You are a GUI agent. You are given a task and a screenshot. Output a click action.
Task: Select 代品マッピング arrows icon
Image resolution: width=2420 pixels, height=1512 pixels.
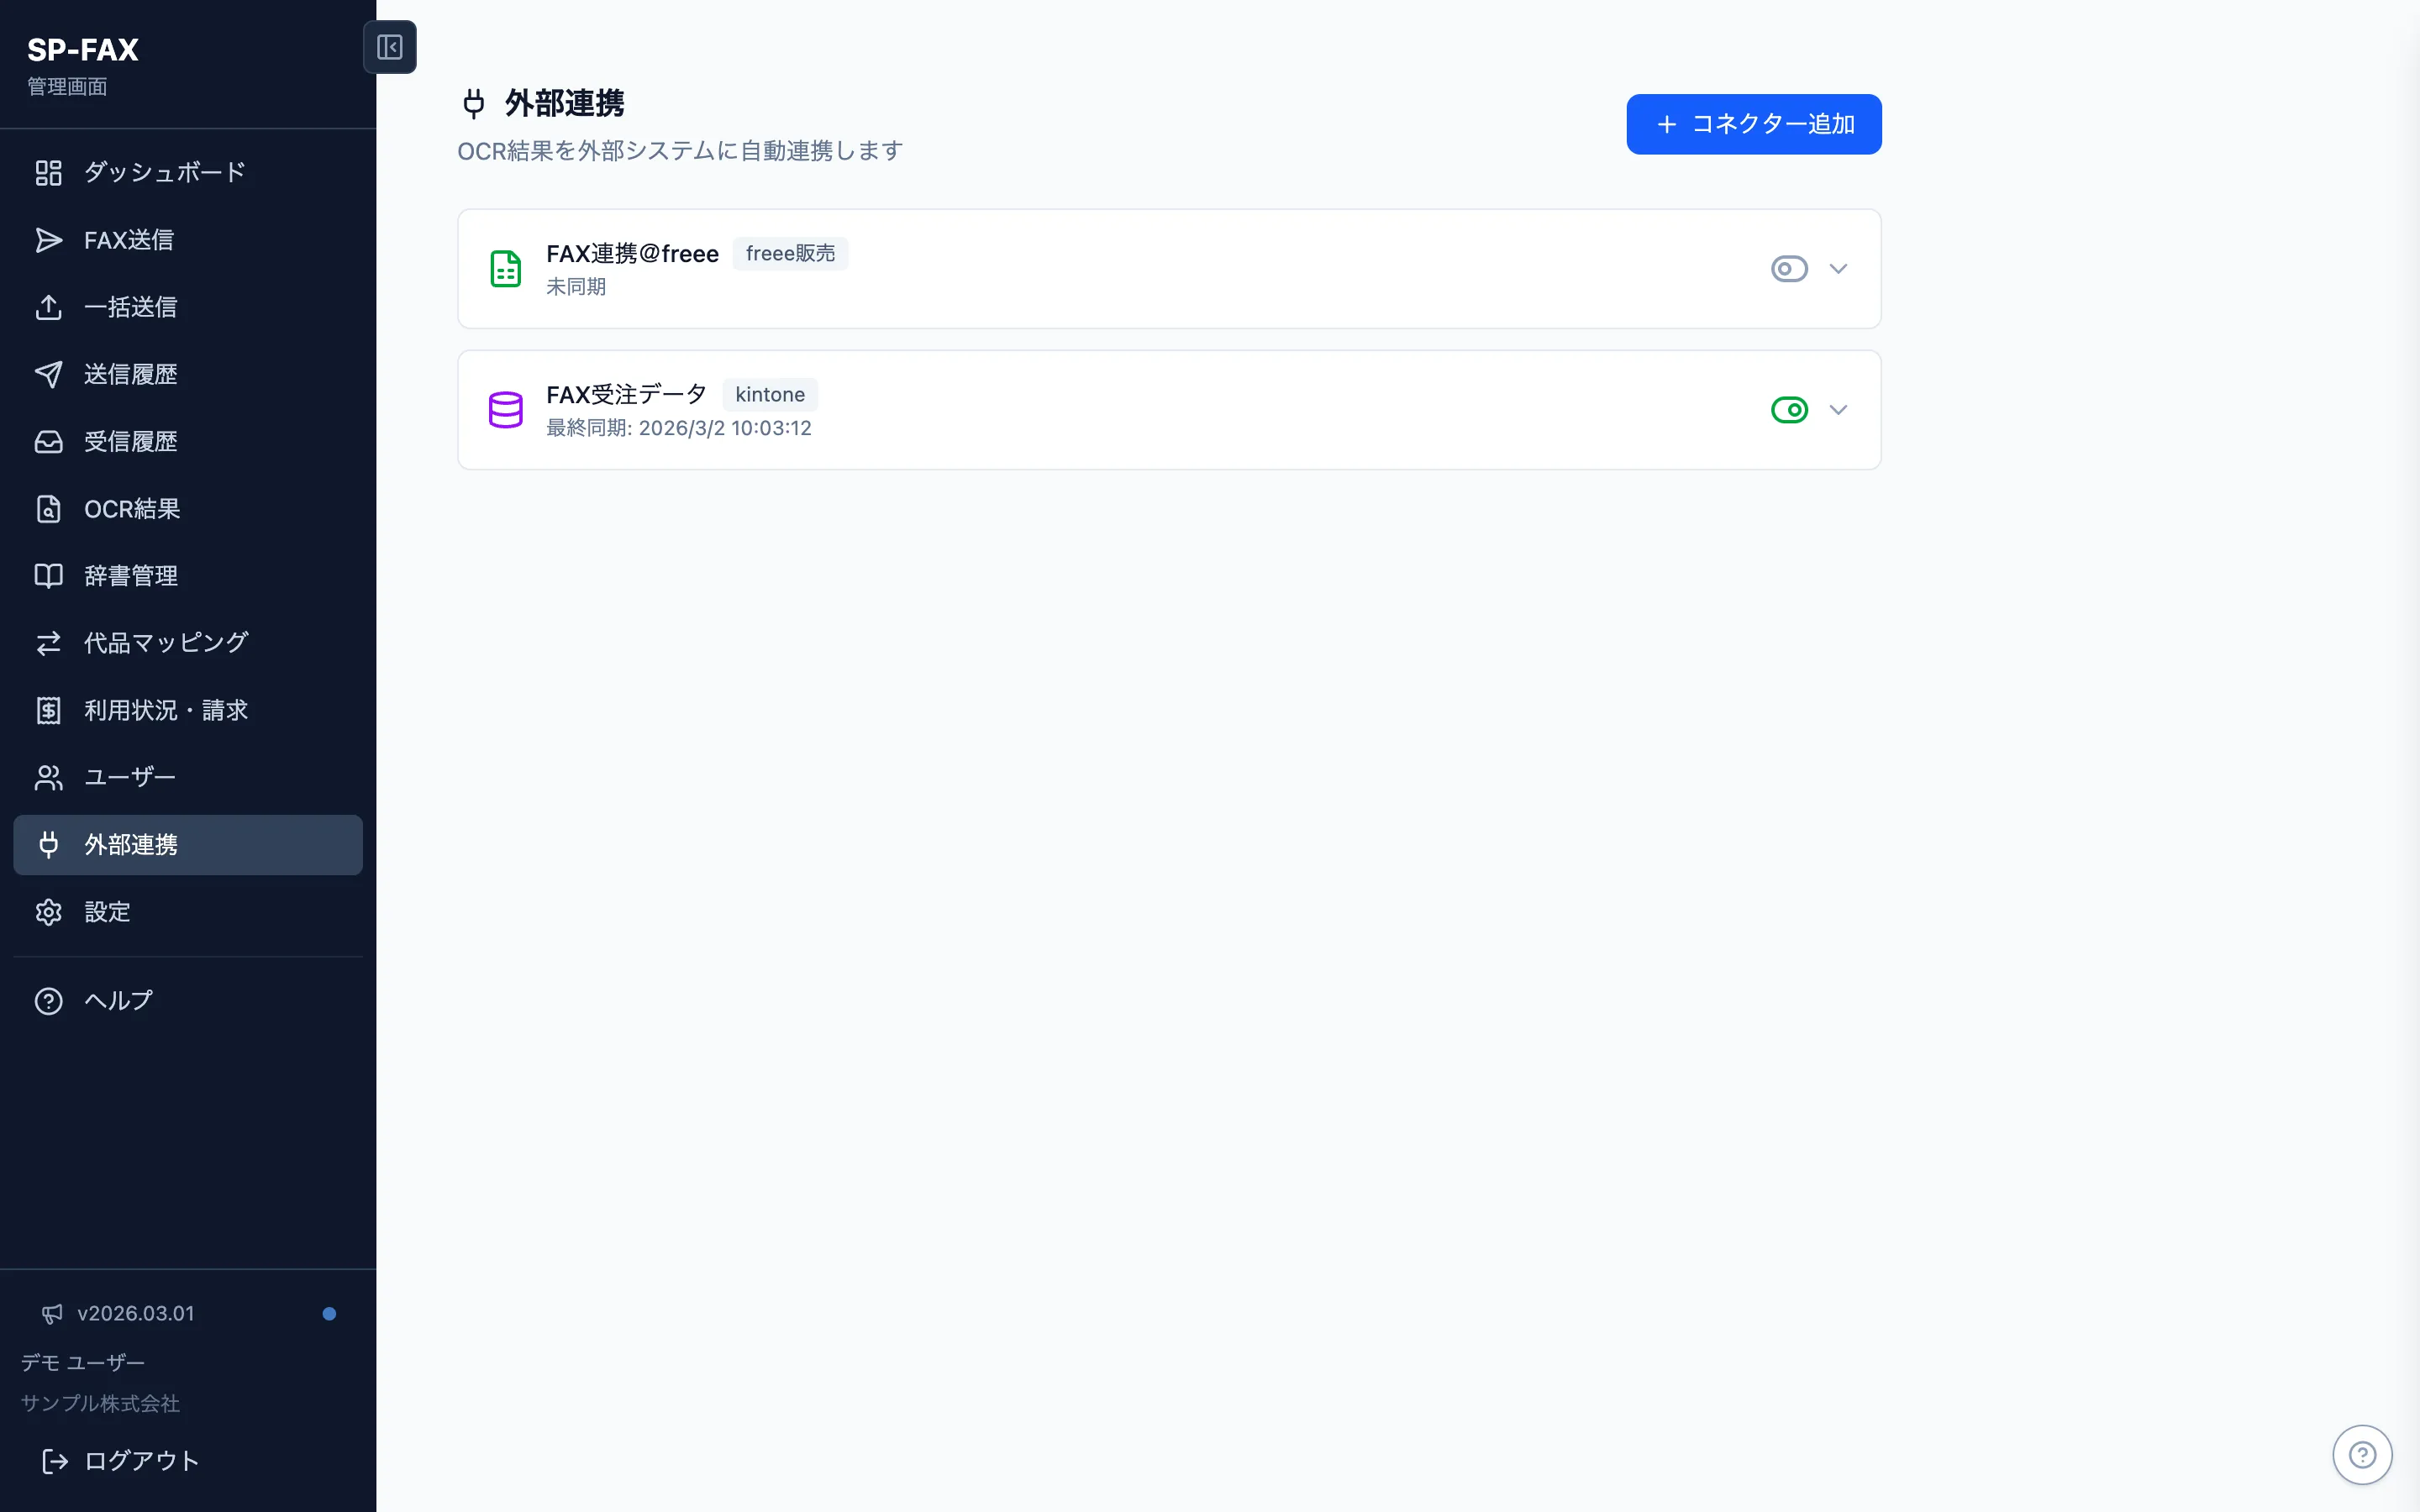[49, 643]
